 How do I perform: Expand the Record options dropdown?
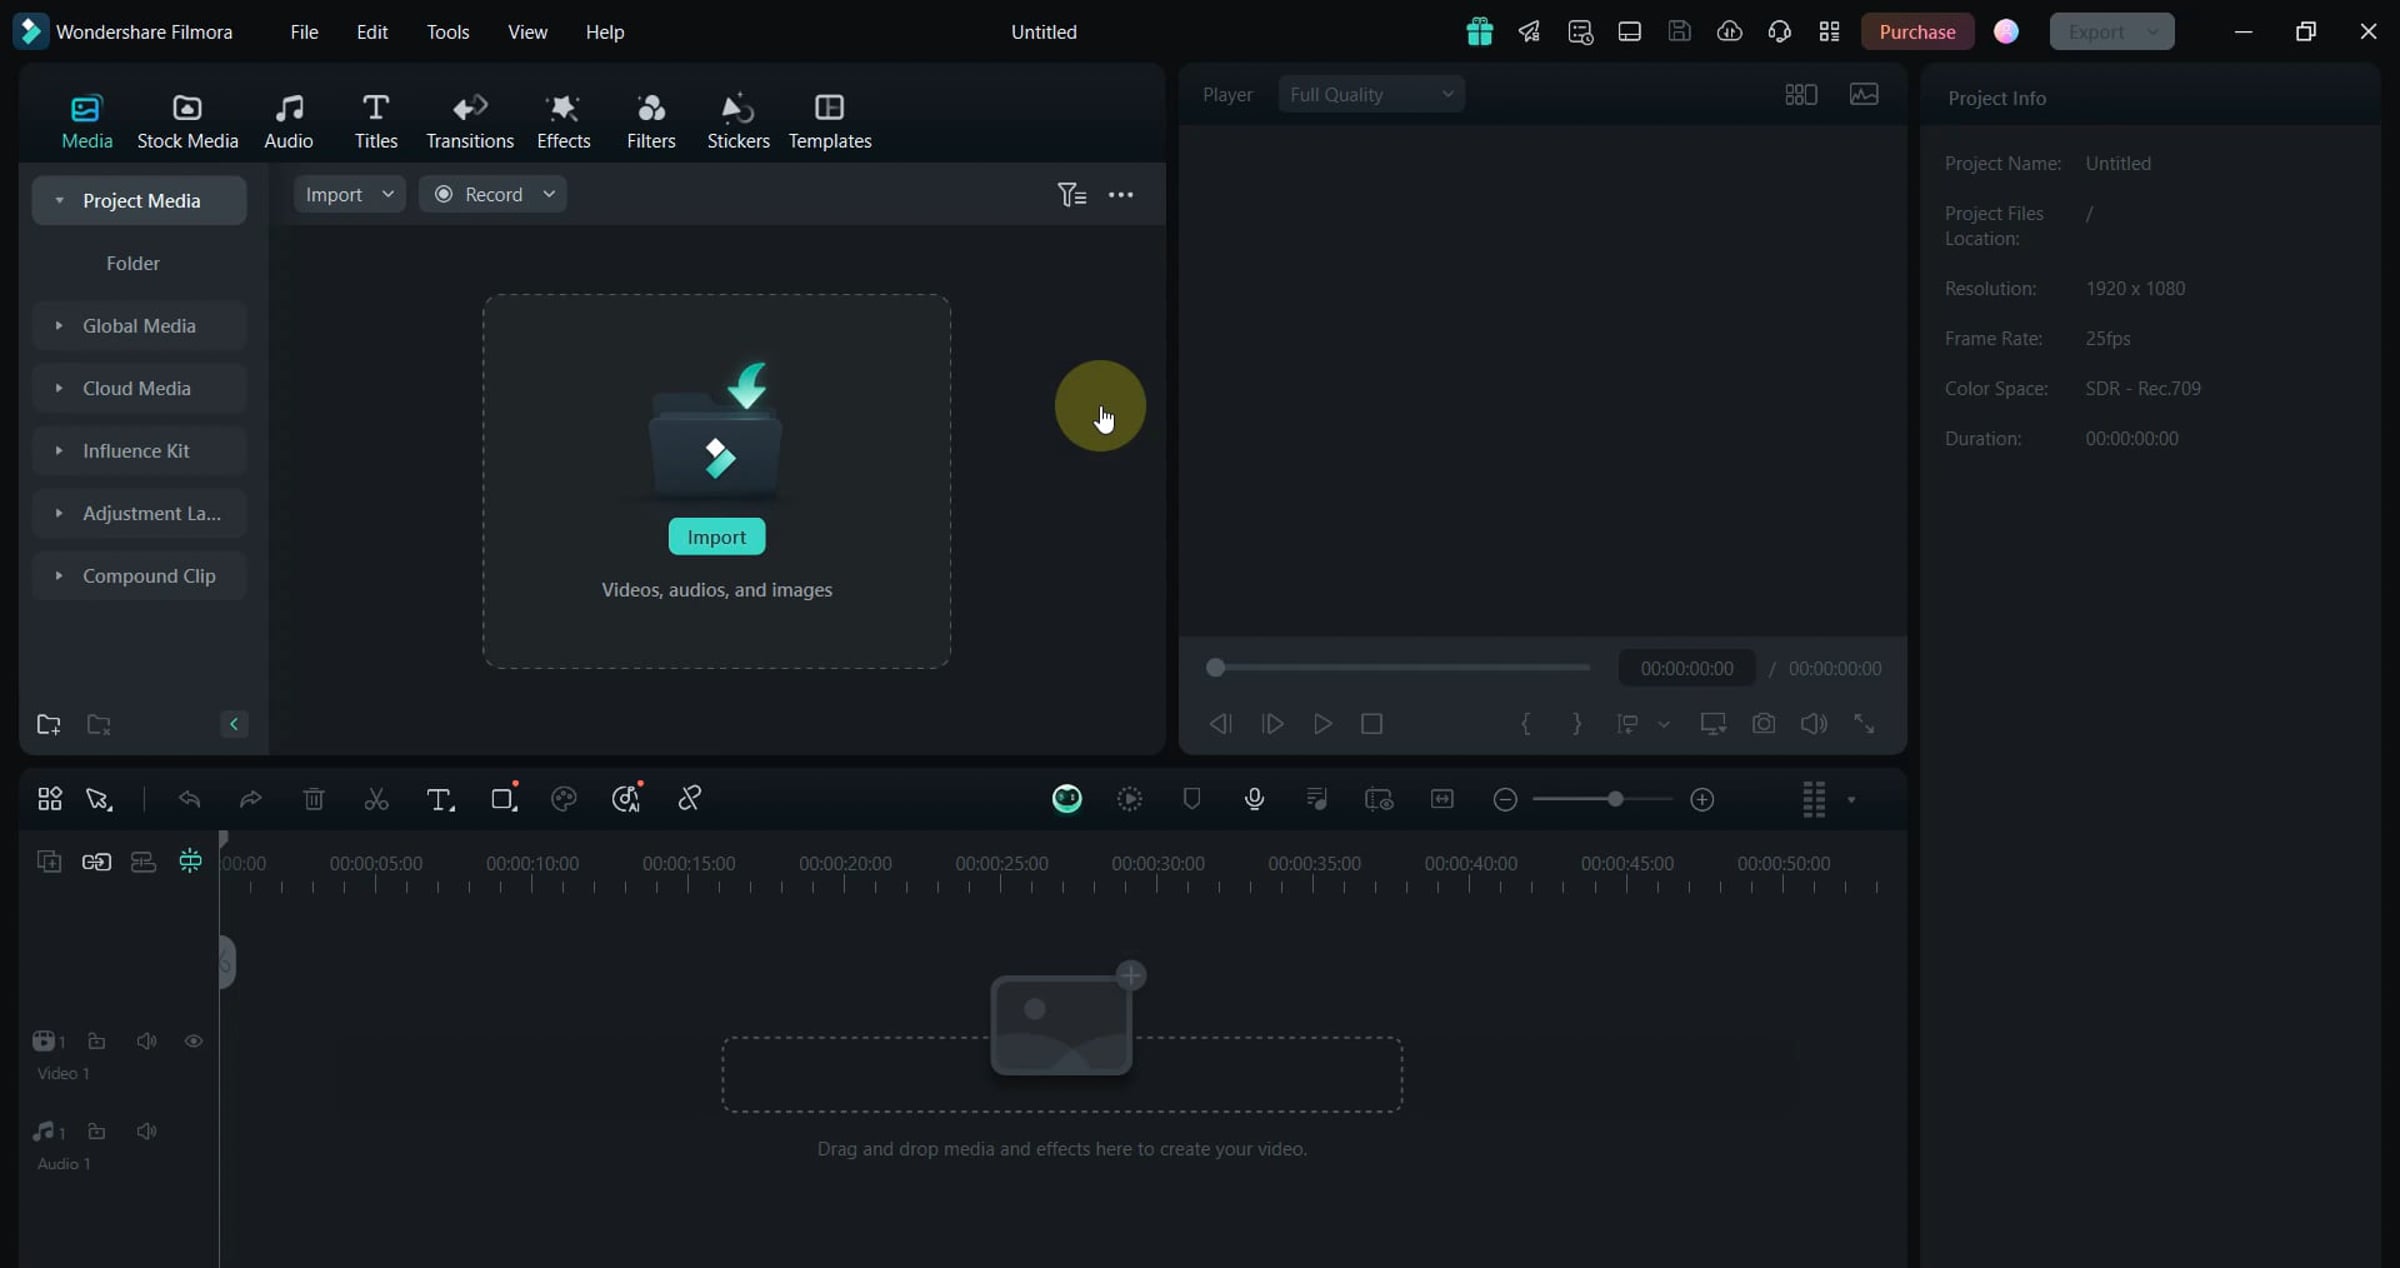548,194
